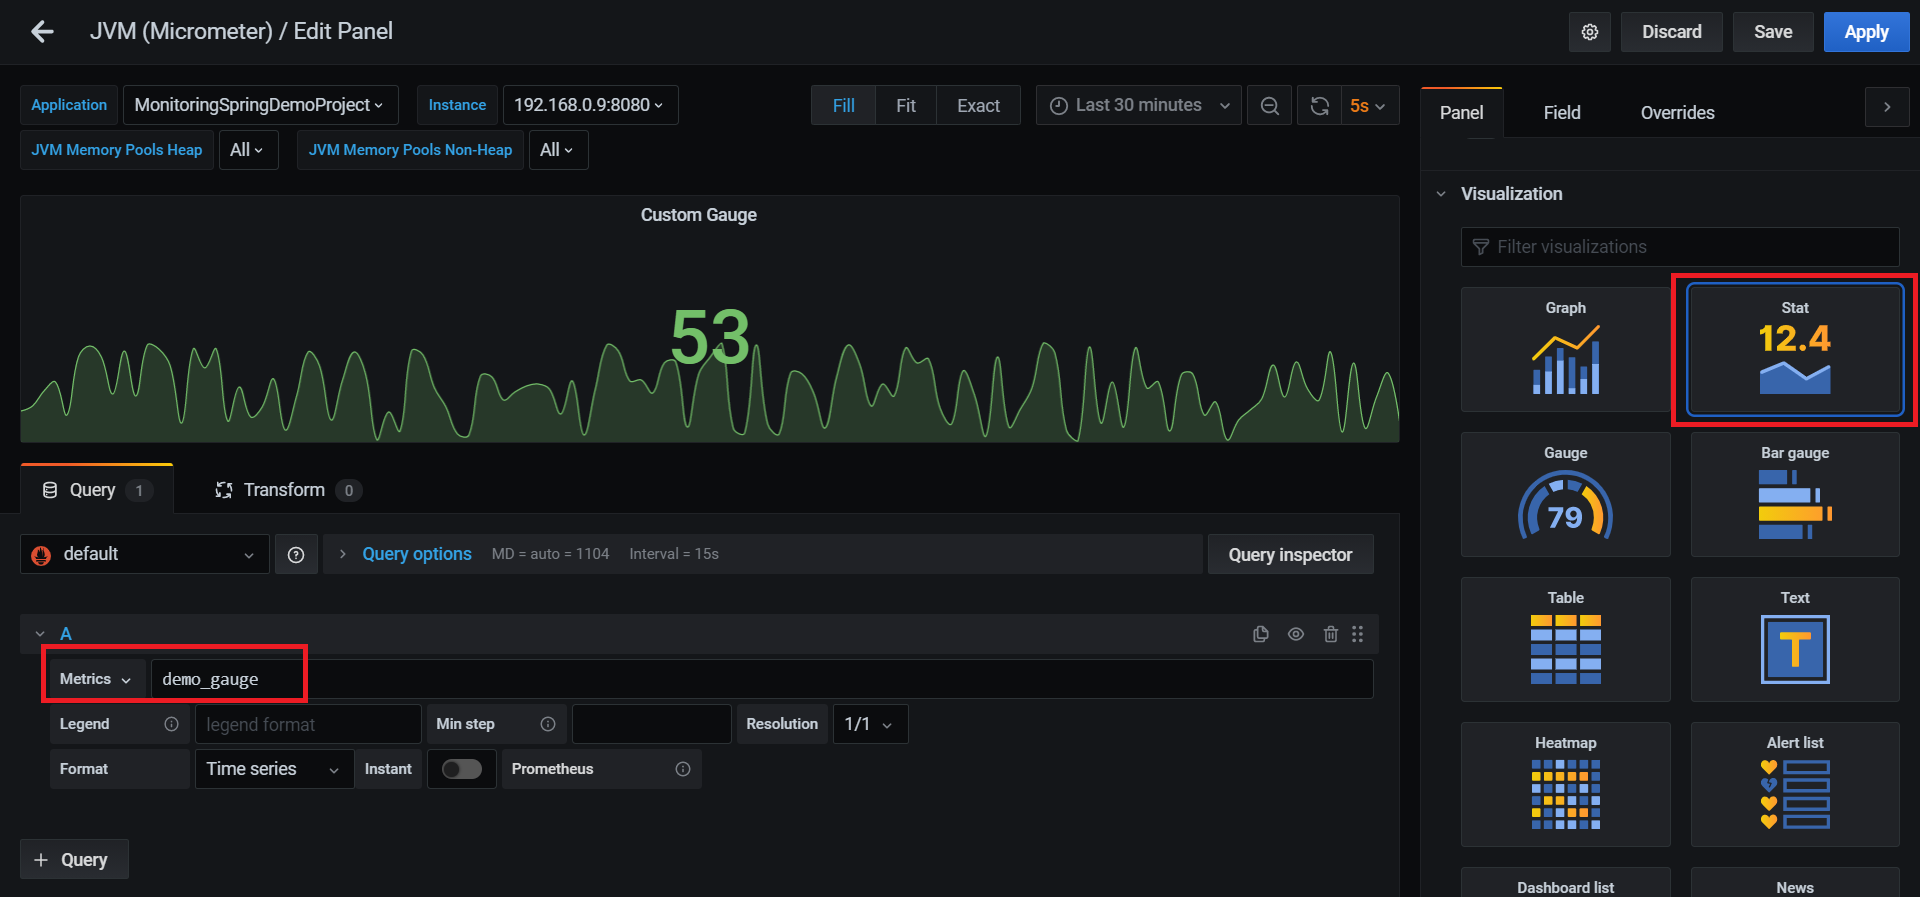Image resolution: width=1920 pixels, height=897 pixels.
Task: Expand Query options
Action: (x=416, y=554)
